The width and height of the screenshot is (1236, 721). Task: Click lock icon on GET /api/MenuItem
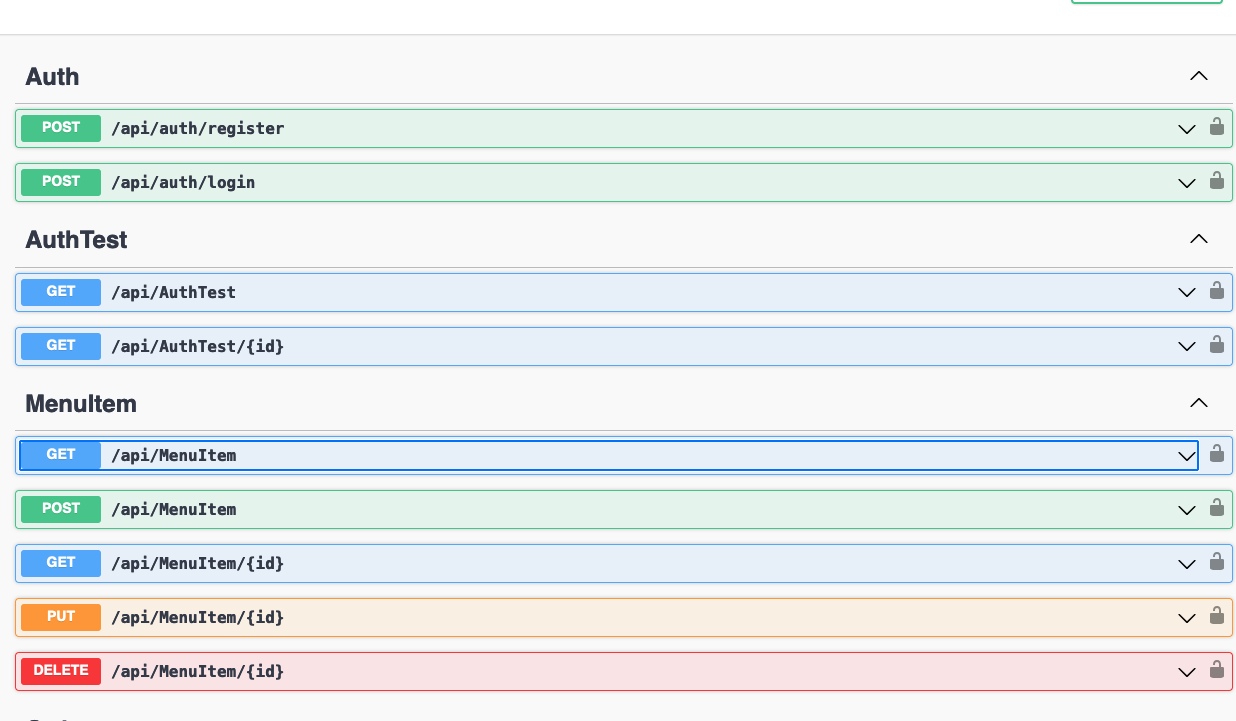click(1216, 454)
